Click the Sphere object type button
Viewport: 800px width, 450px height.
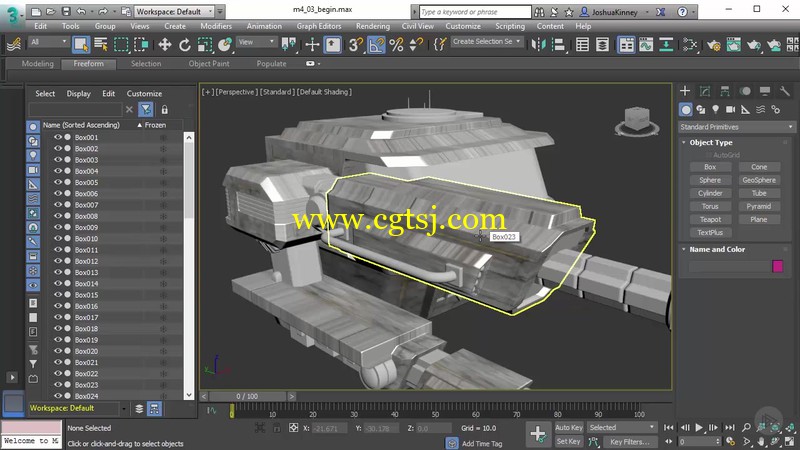pos(710,180)
